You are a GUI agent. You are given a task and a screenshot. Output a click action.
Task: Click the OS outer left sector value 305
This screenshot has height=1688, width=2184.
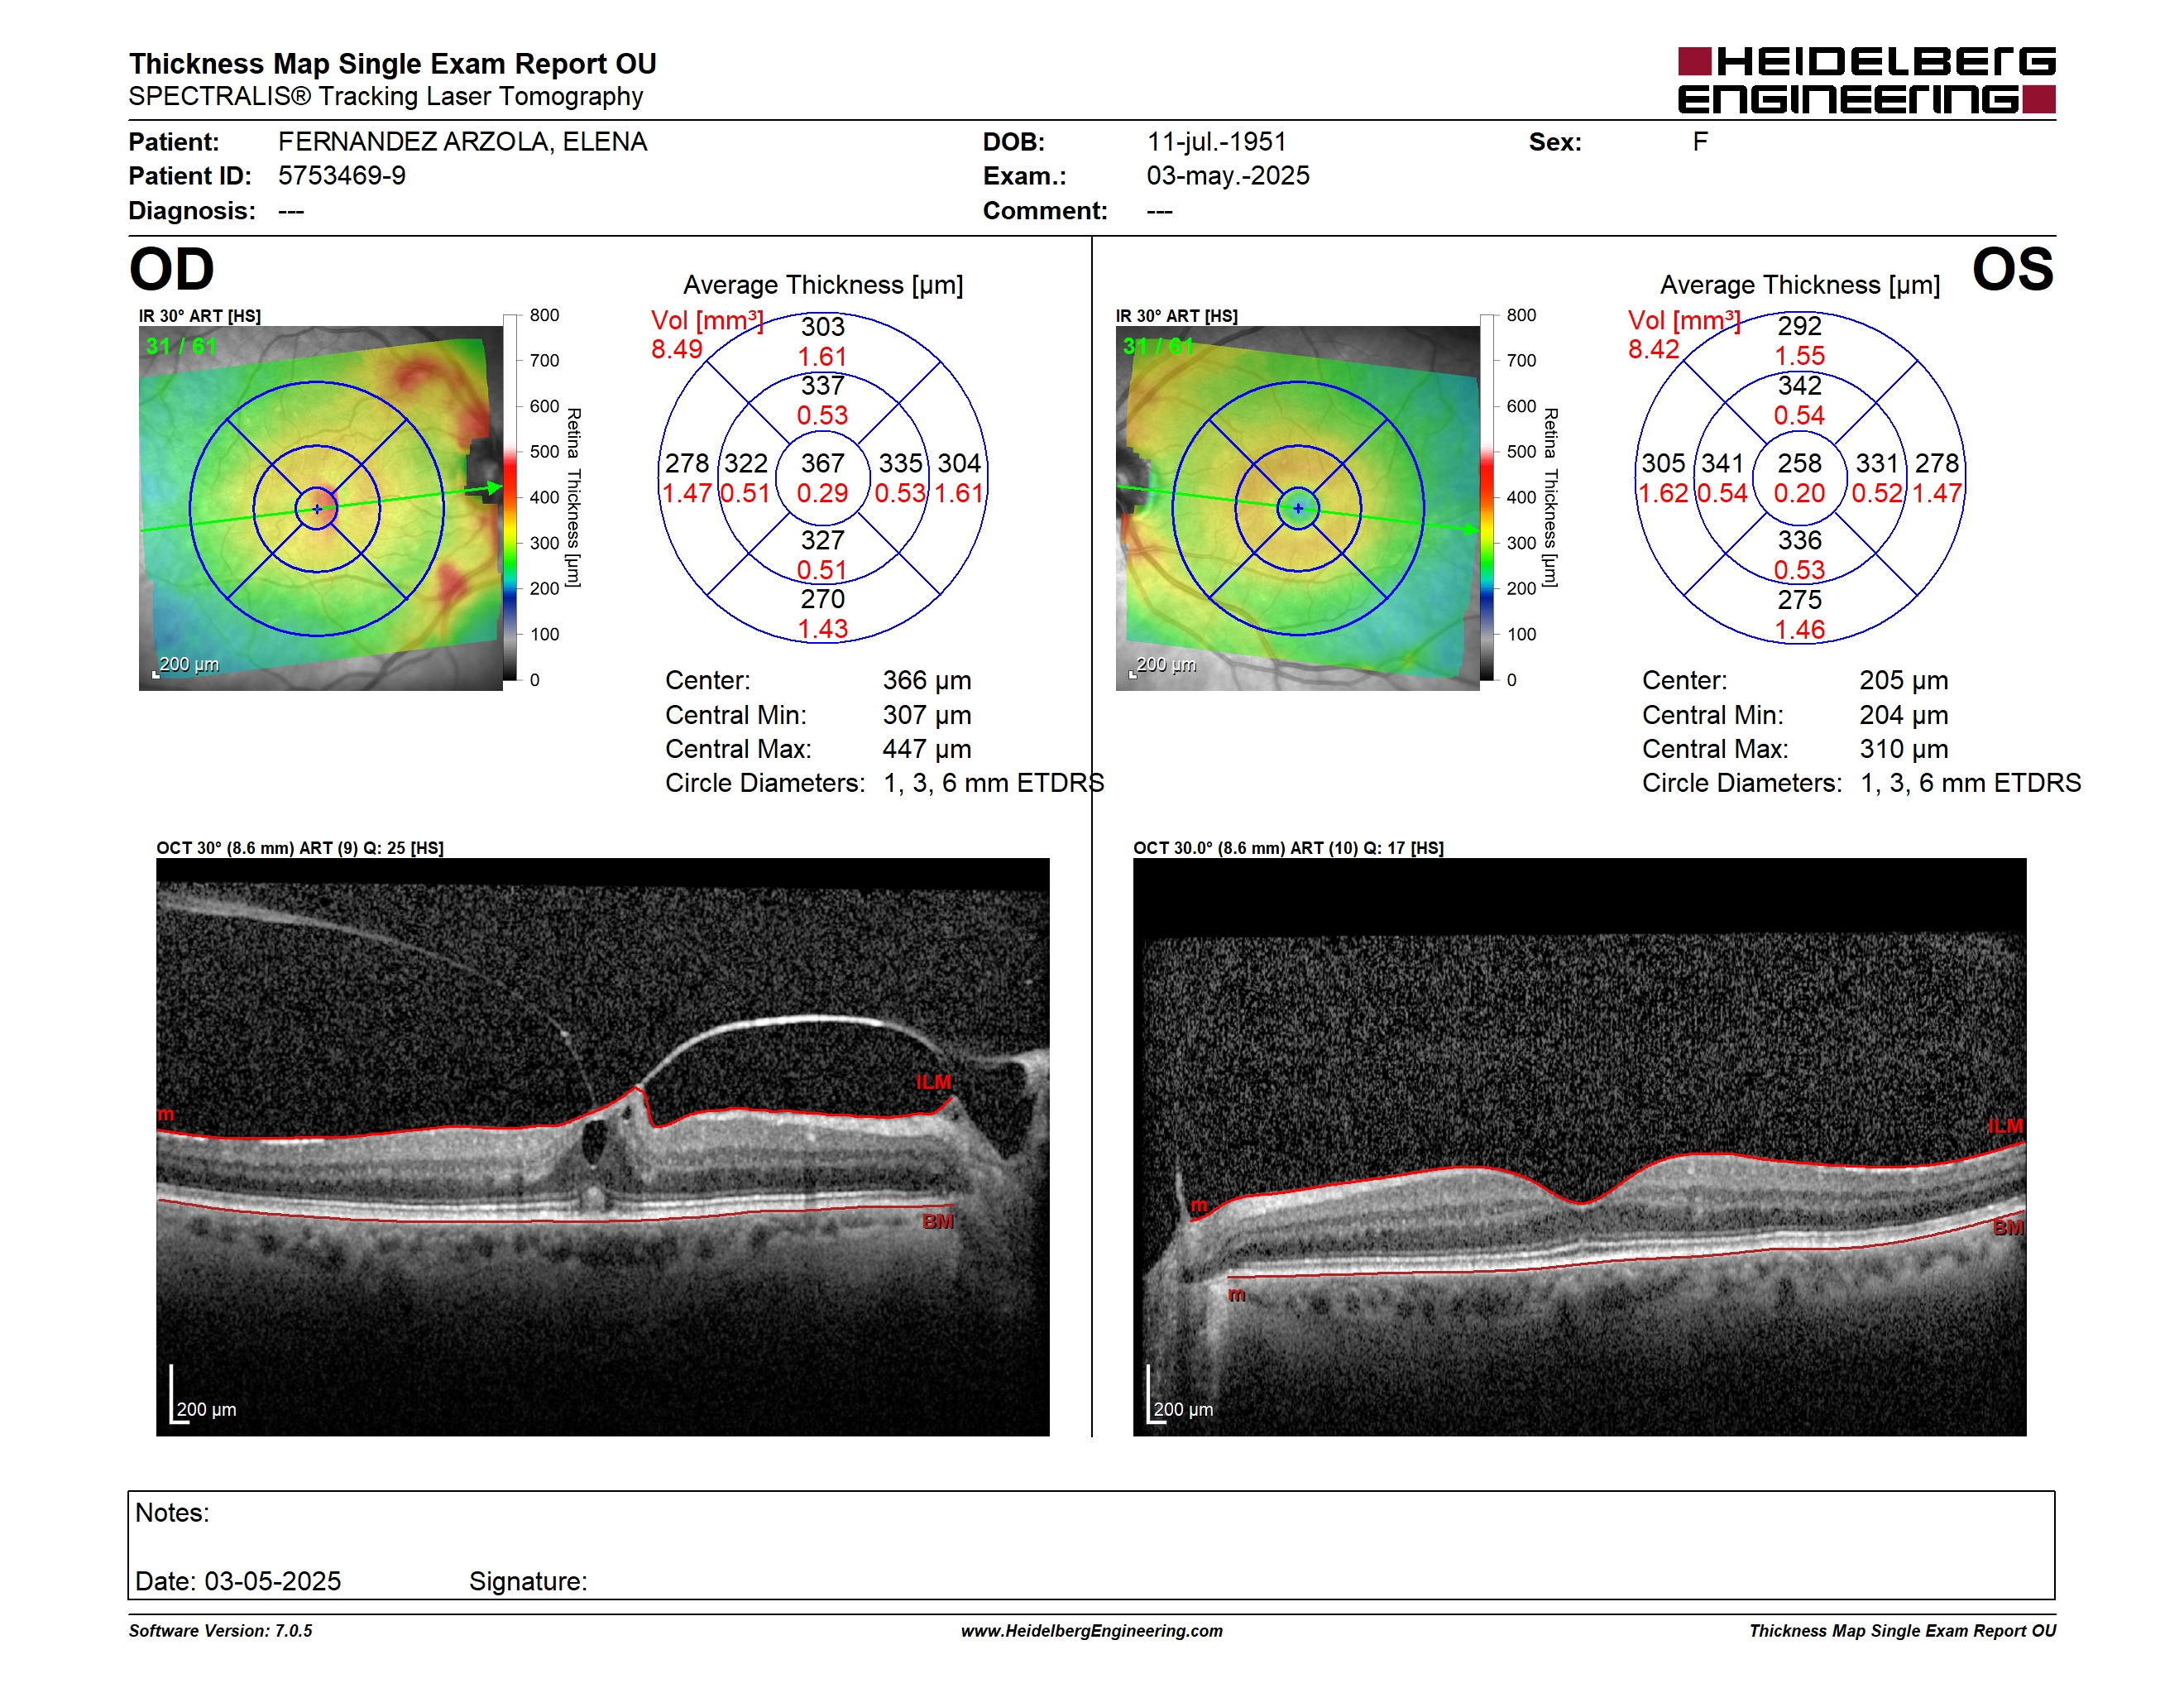coord(1664,463)
